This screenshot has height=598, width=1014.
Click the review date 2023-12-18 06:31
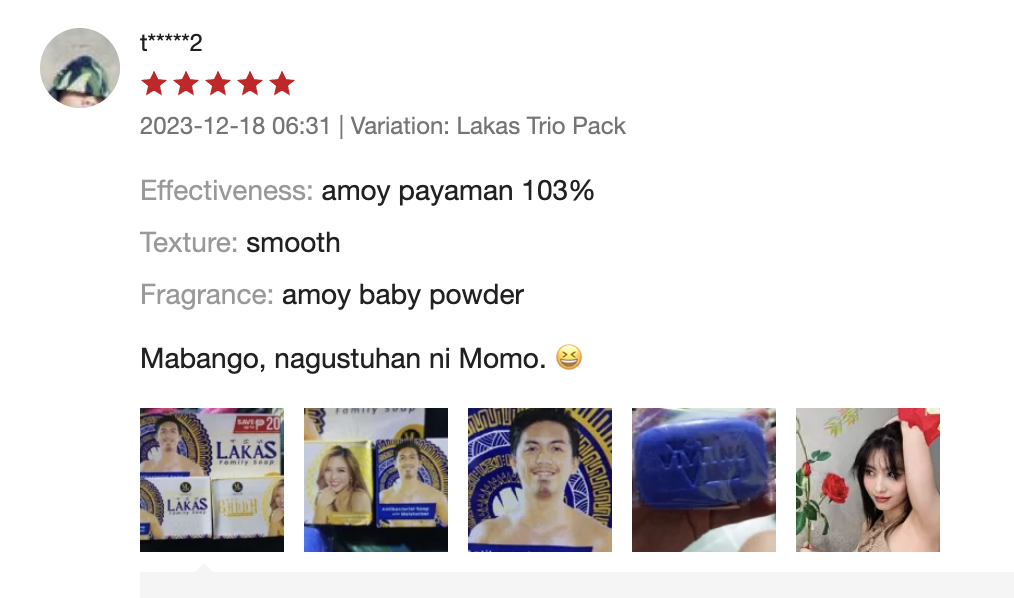click(x=235, y=126)
